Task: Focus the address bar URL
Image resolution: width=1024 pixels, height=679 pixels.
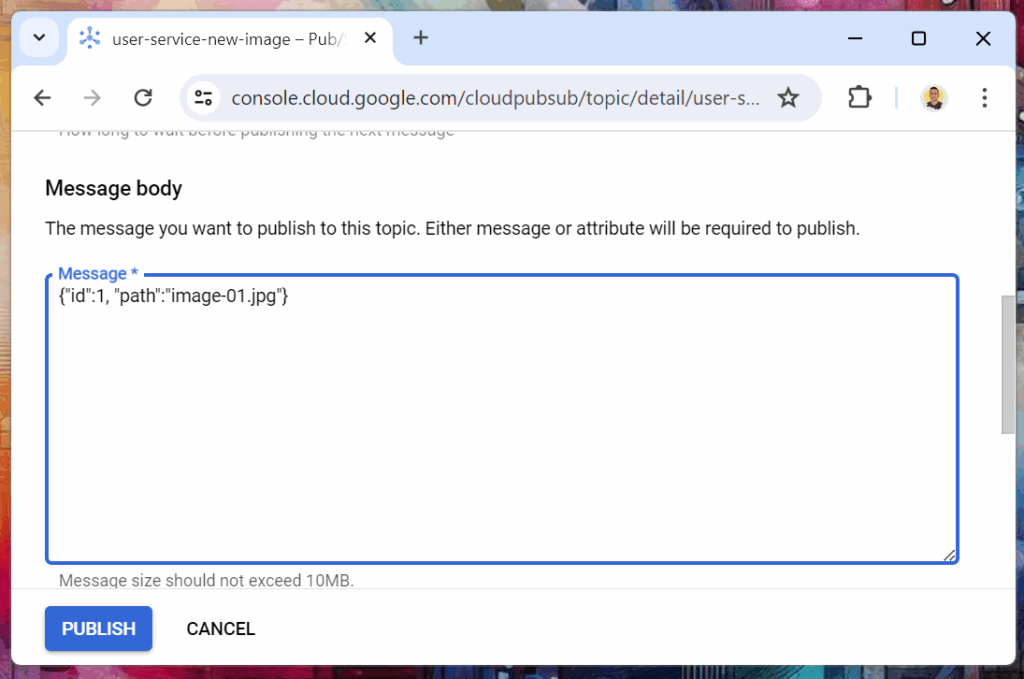Action: click(x=495, y=98)
